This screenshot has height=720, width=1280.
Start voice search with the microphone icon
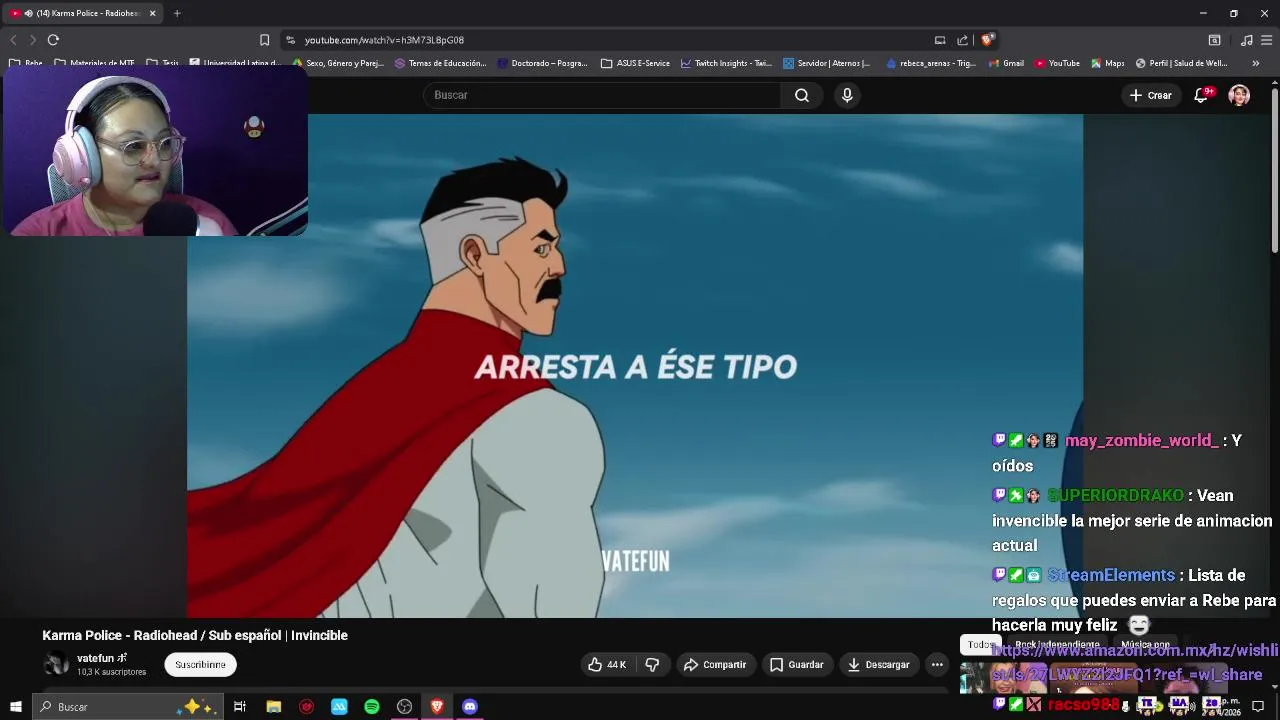(x=847, y=95)
